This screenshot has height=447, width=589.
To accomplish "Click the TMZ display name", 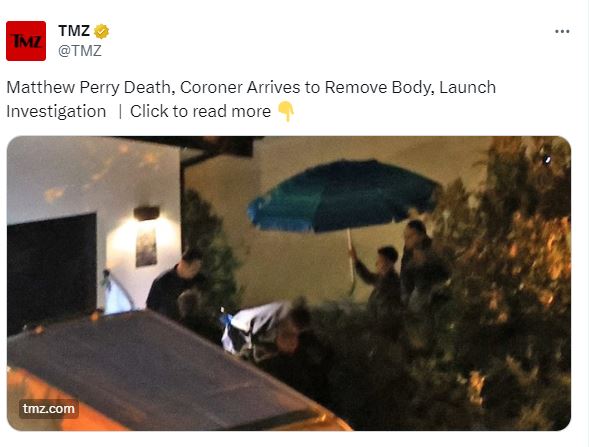I will pos(74,31).
